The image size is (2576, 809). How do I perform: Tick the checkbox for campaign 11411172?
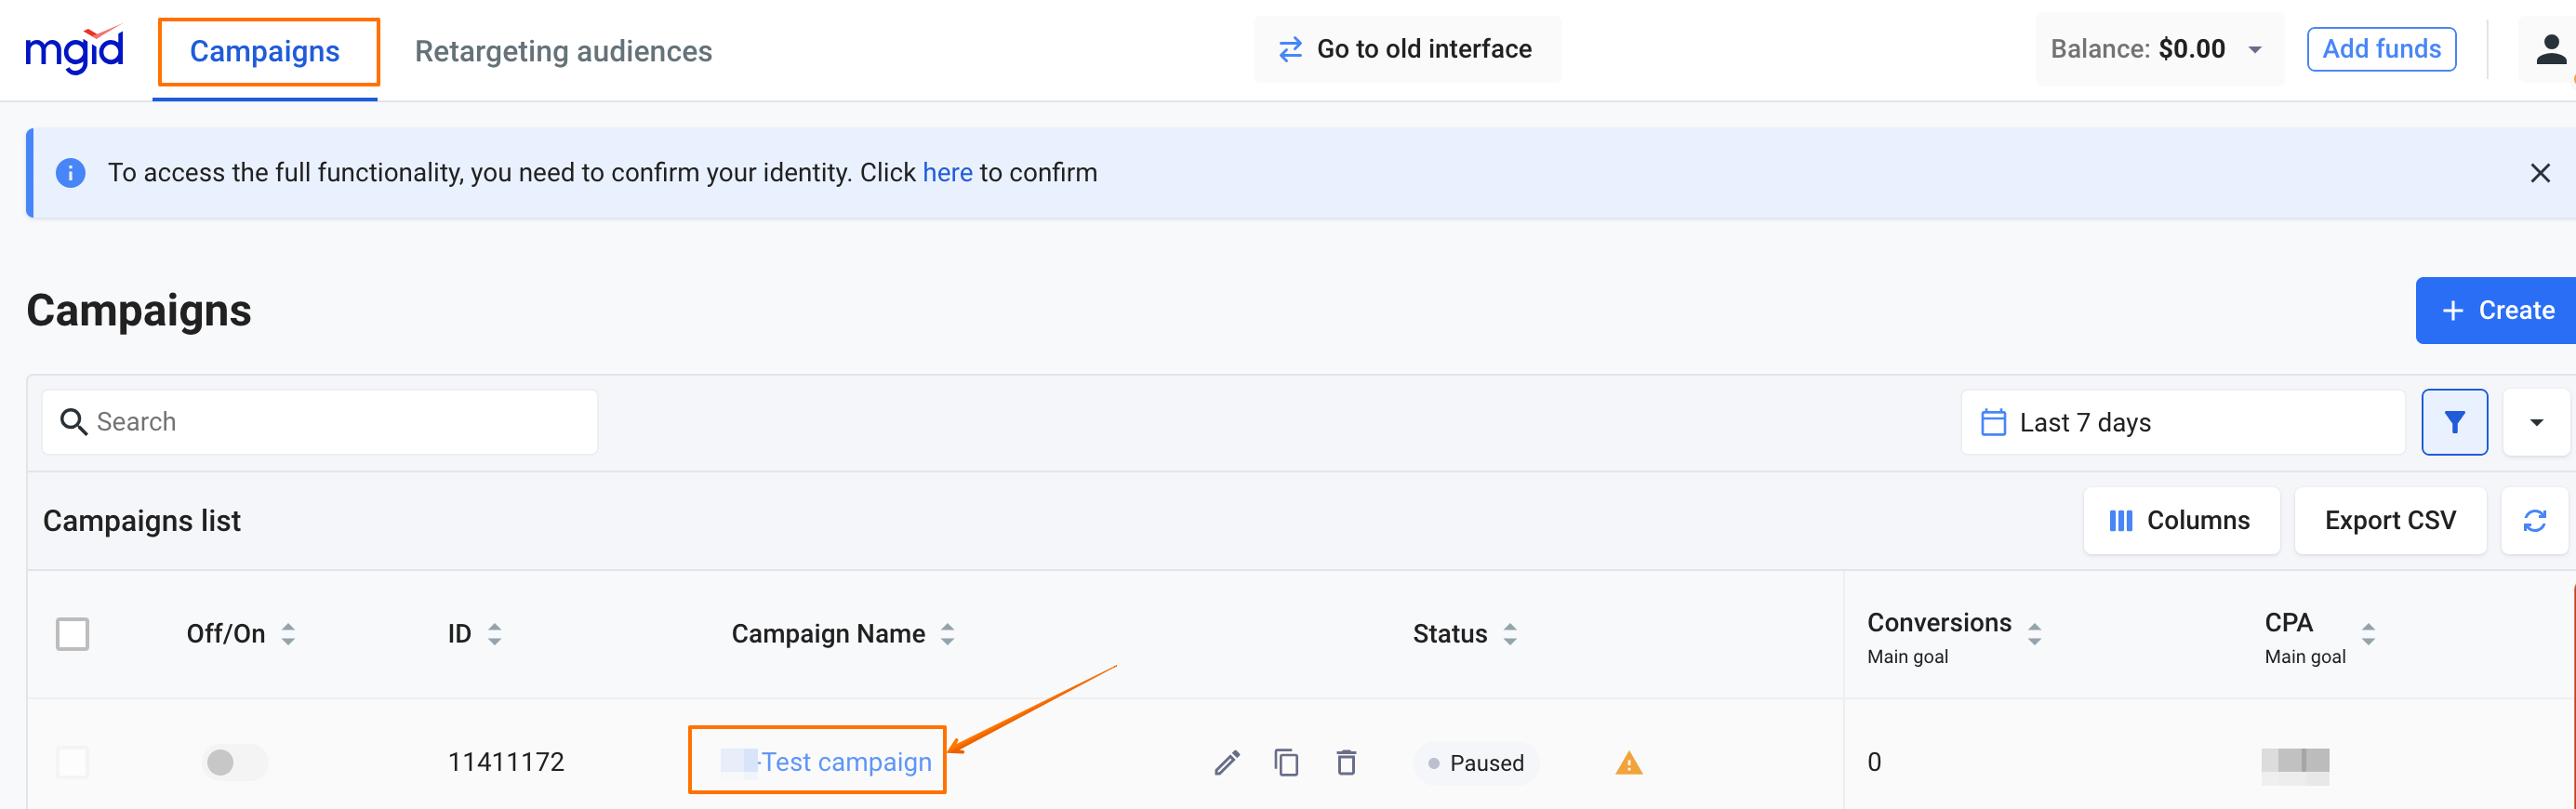click(x=72, y=763)
